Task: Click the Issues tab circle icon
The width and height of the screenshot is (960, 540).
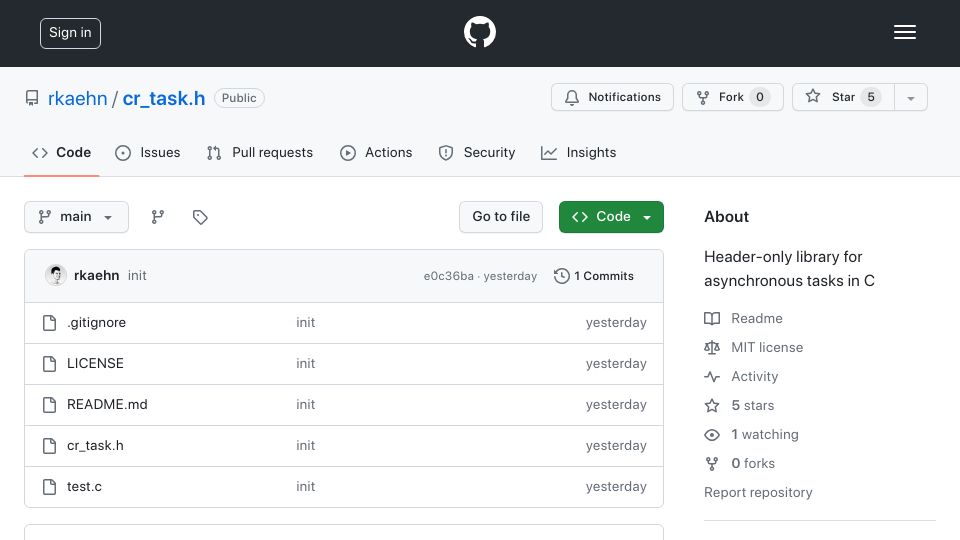Action: (123, 153)
